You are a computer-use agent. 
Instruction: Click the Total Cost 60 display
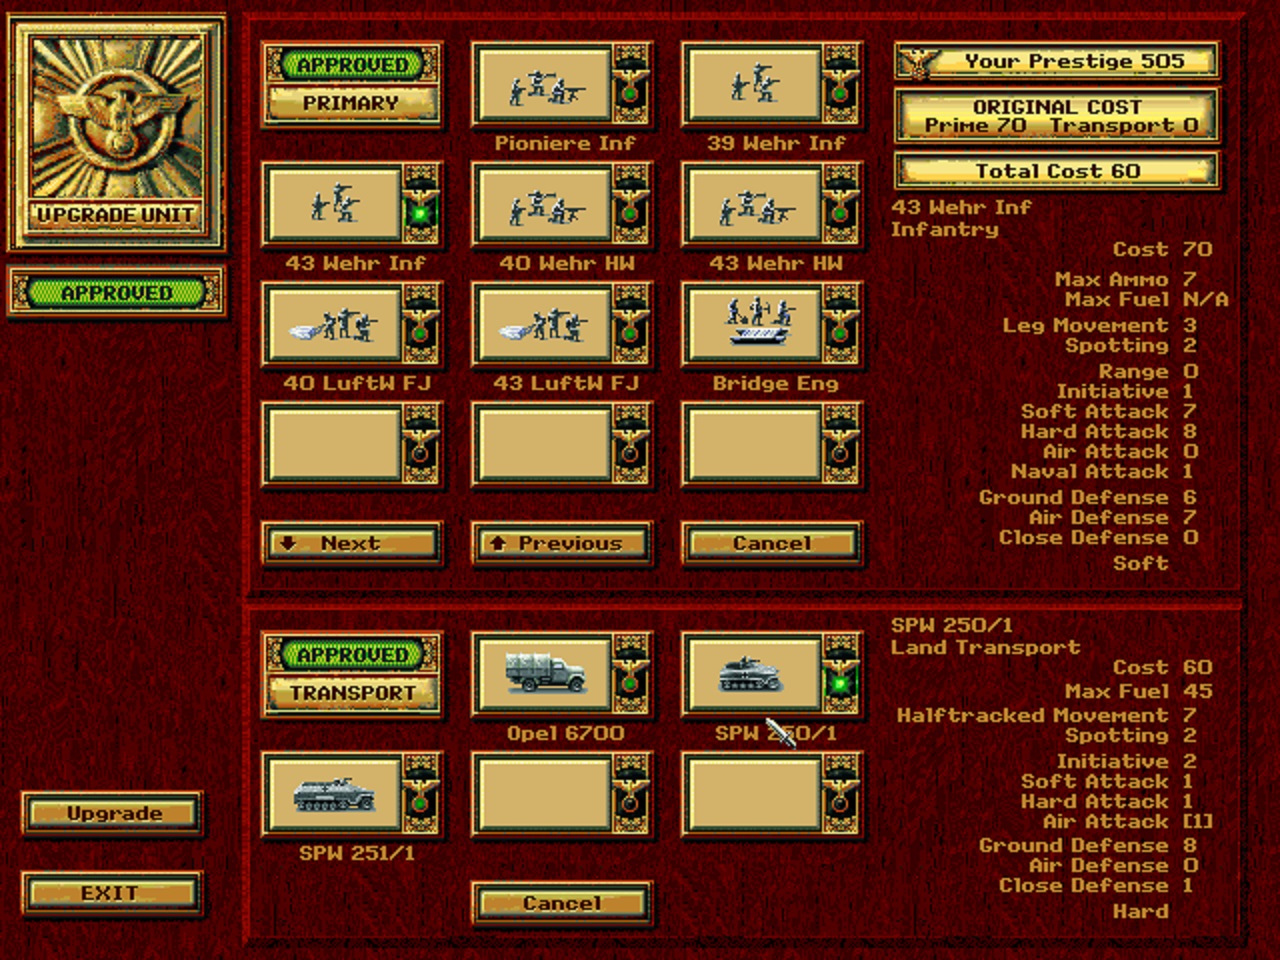pos(1057,171)
